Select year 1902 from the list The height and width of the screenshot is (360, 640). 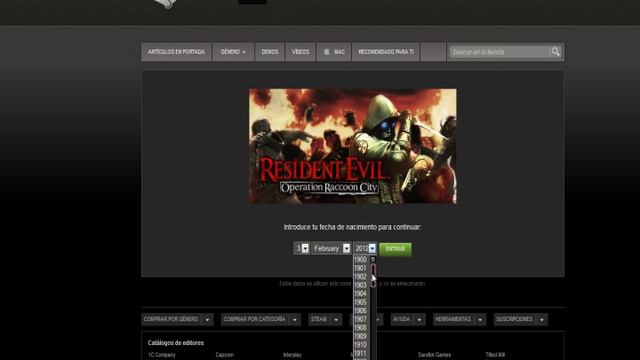pyautogui.click(x=361, y=277)
